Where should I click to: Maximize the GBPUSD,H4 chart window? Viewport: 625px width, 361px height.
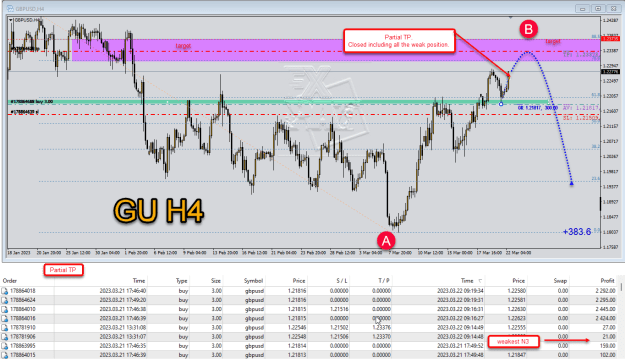pos(598,8)
